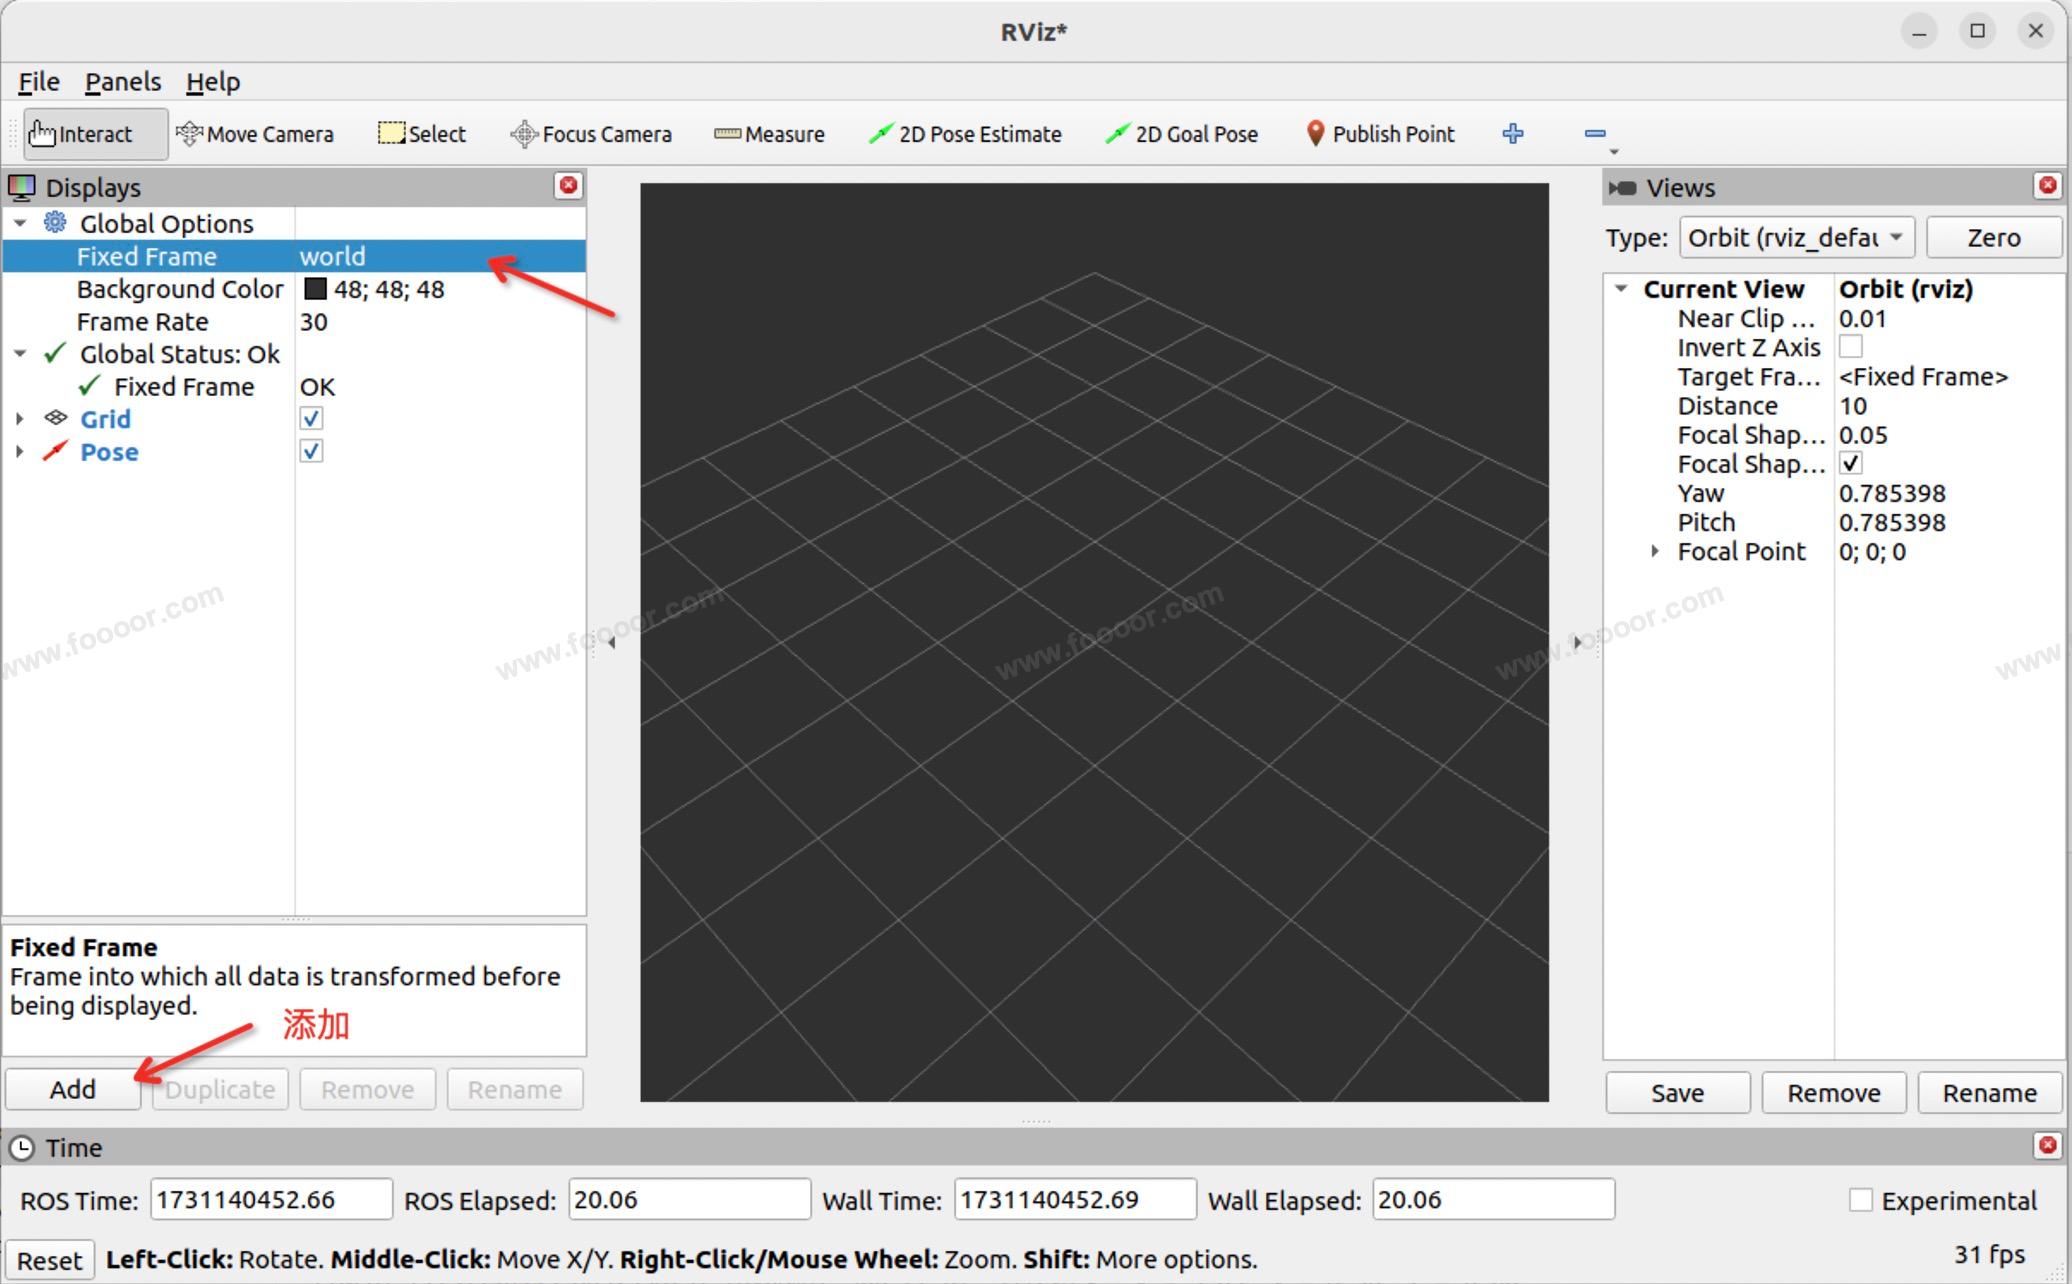Image resolution: width=2072 pixels, height=1284 pixels.
Task: Click the Publish Point tool
Action: point(1381,134)
